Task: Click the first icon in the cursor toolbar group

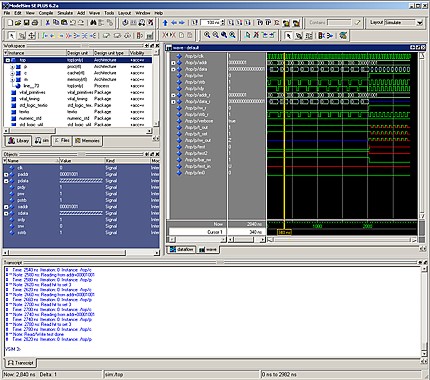Action: [x=248, y=35]
